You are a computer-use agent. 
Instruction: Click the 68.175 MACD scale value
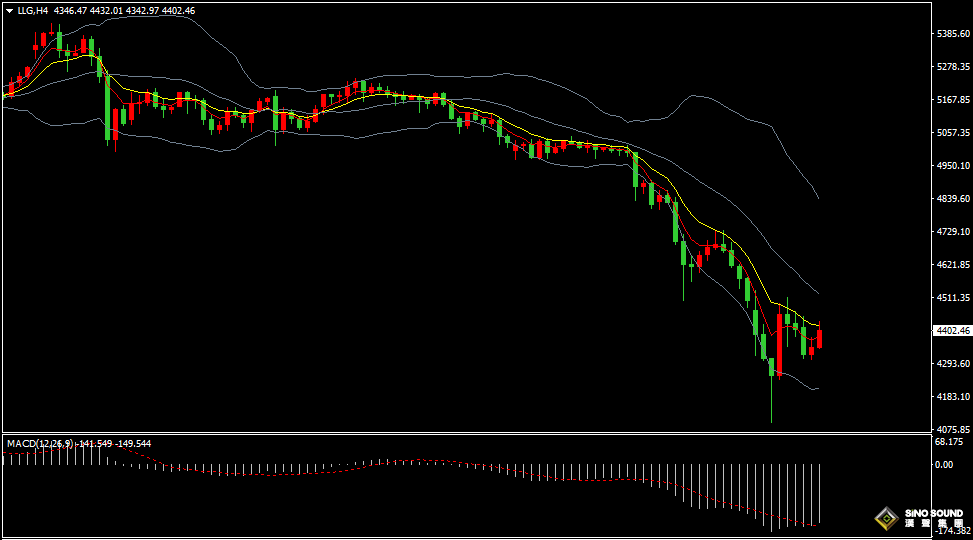coord(948,441)
